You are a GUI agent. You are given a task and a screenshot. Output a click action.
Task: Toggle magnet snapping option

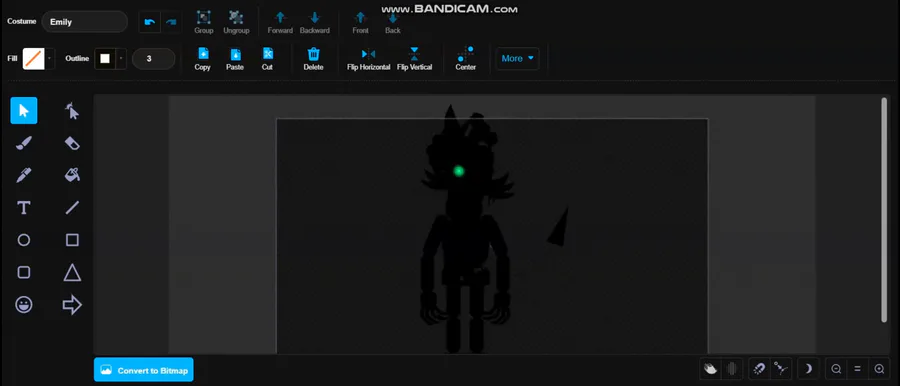759,369
